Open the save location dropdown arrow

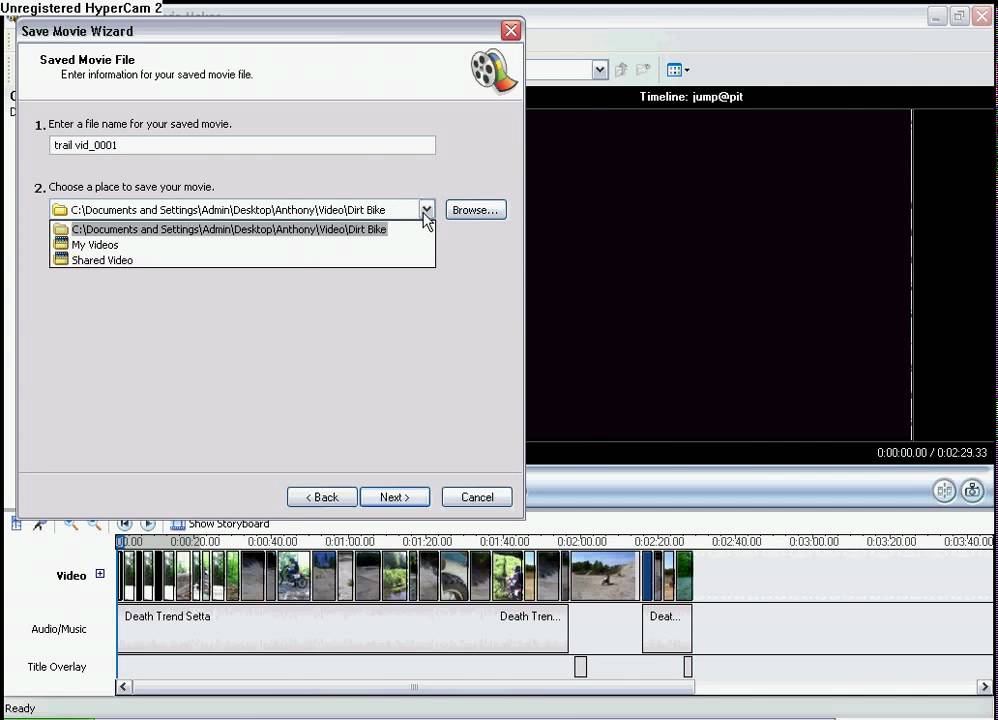[426, 209]
